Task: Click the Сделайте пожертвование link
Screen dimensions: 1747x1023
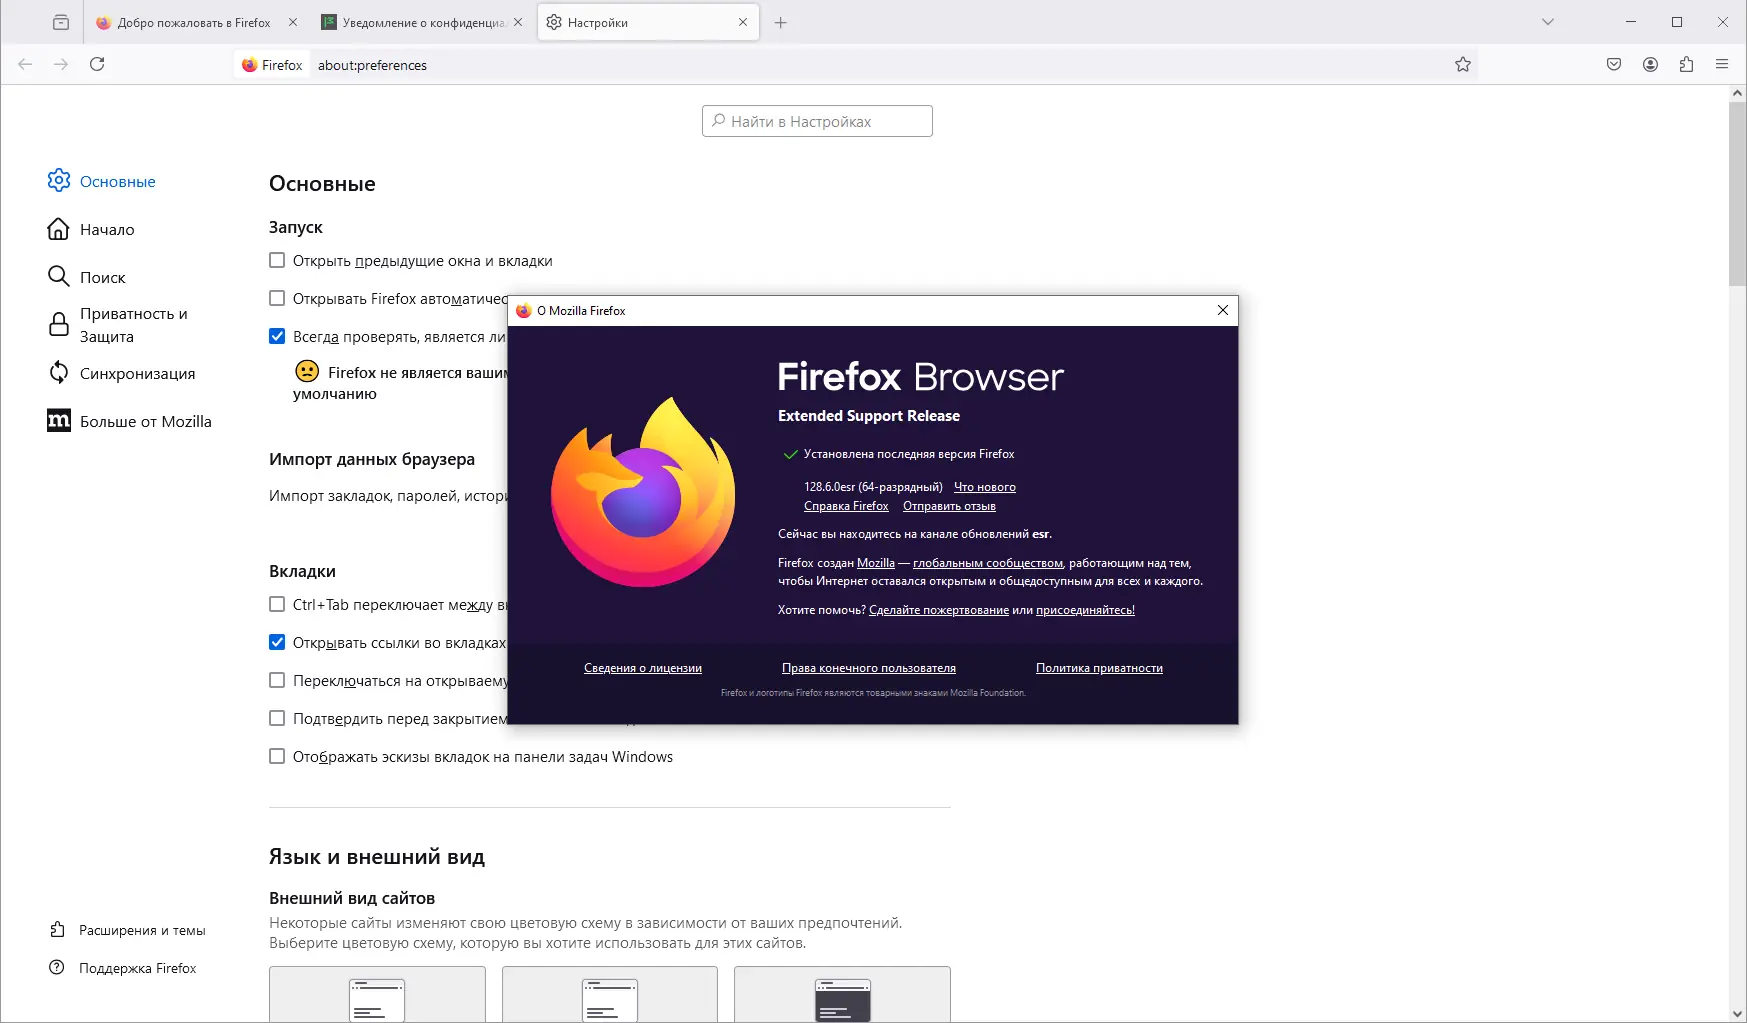Action: pos(939,610)
